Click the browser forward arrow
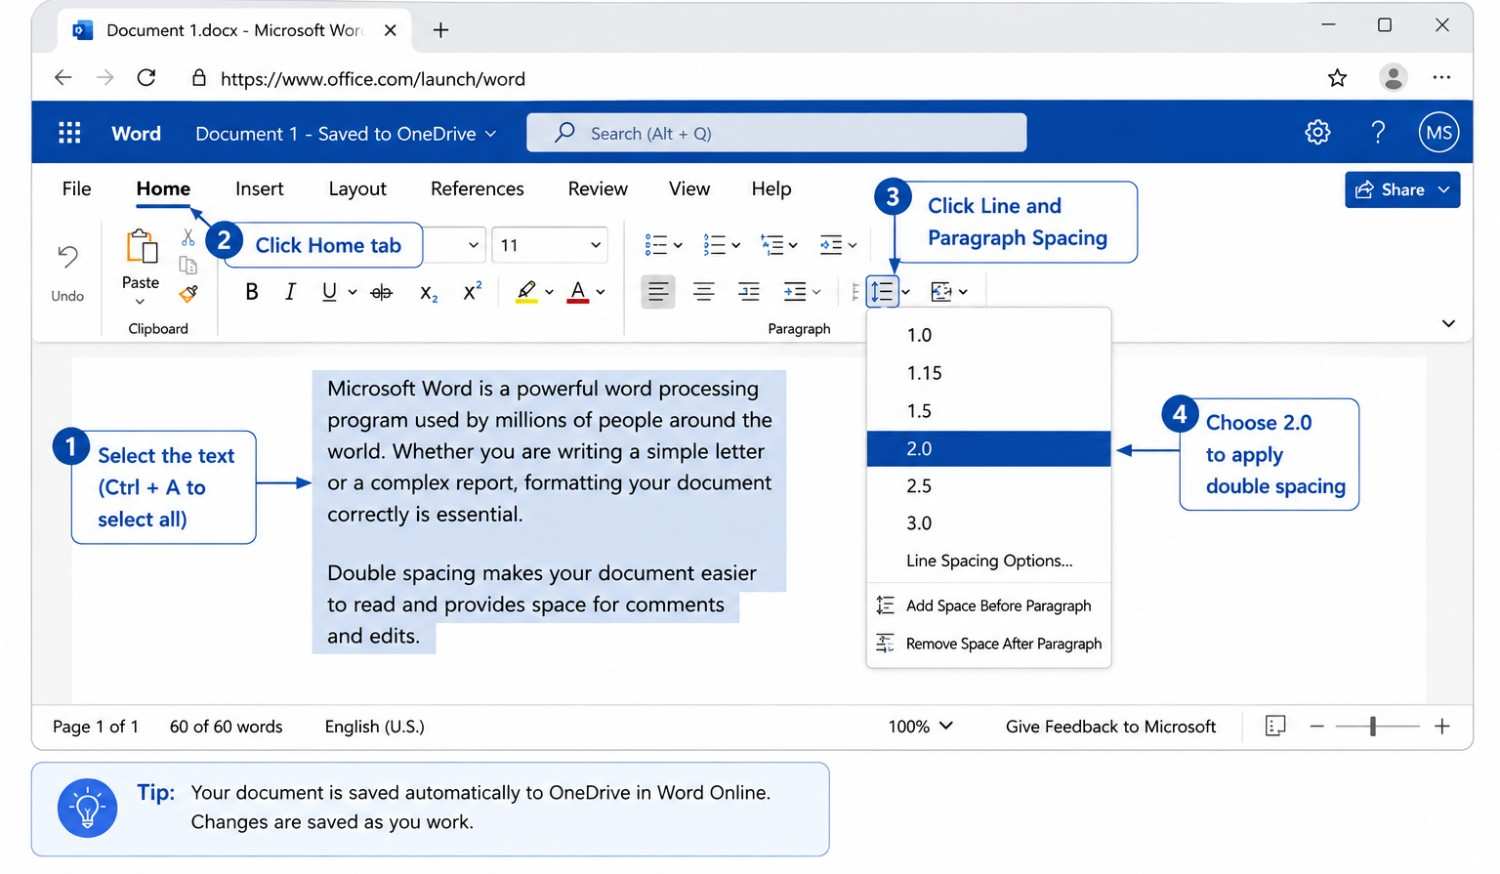 105,78
